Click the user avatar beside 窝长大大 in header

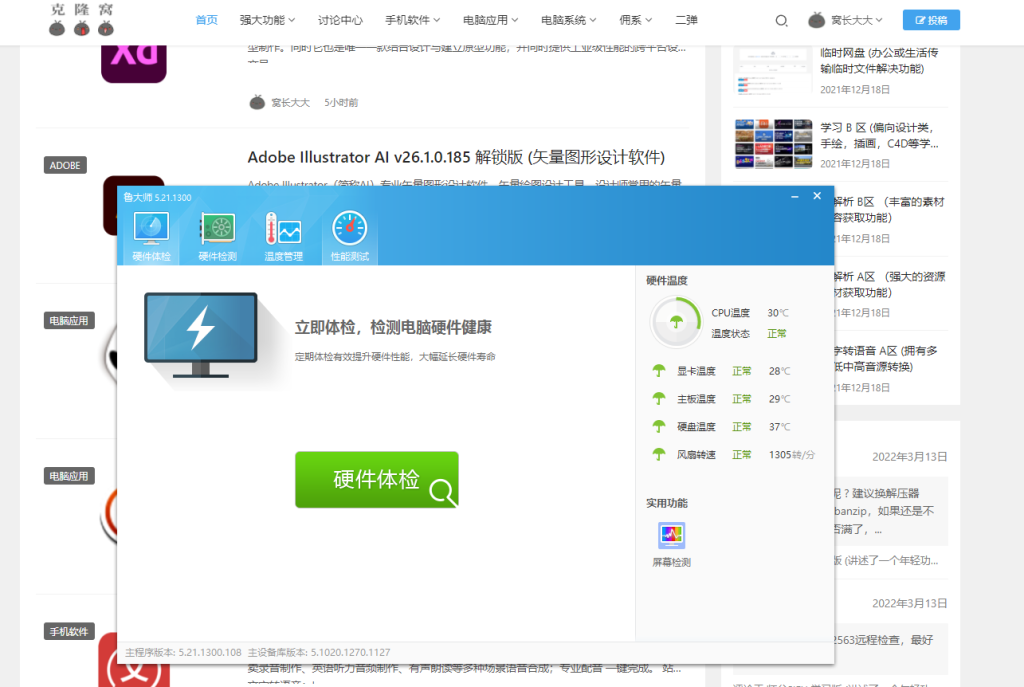(x=816, y=20)
